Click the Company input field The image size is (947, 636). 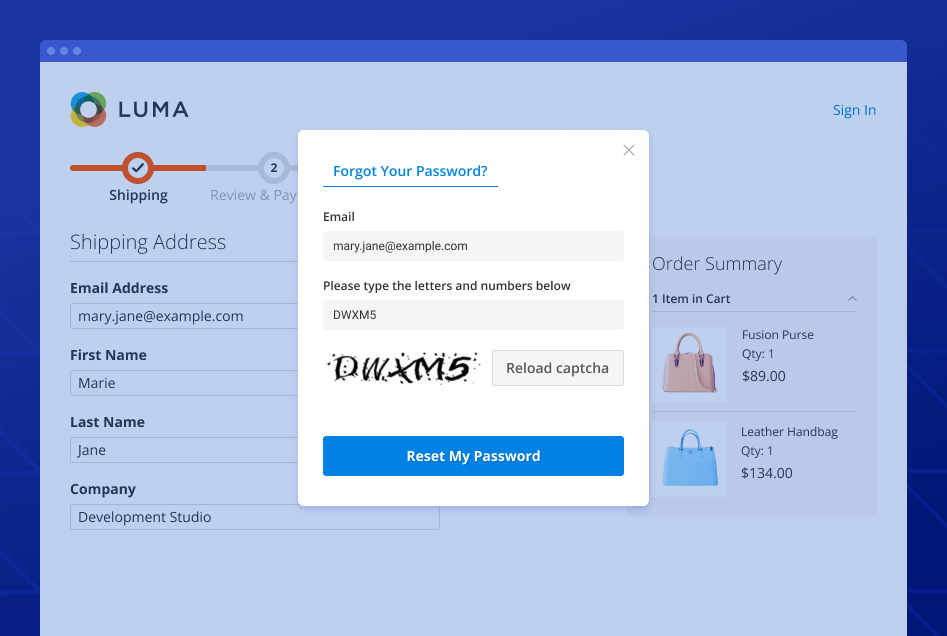(x=254, y=517)
